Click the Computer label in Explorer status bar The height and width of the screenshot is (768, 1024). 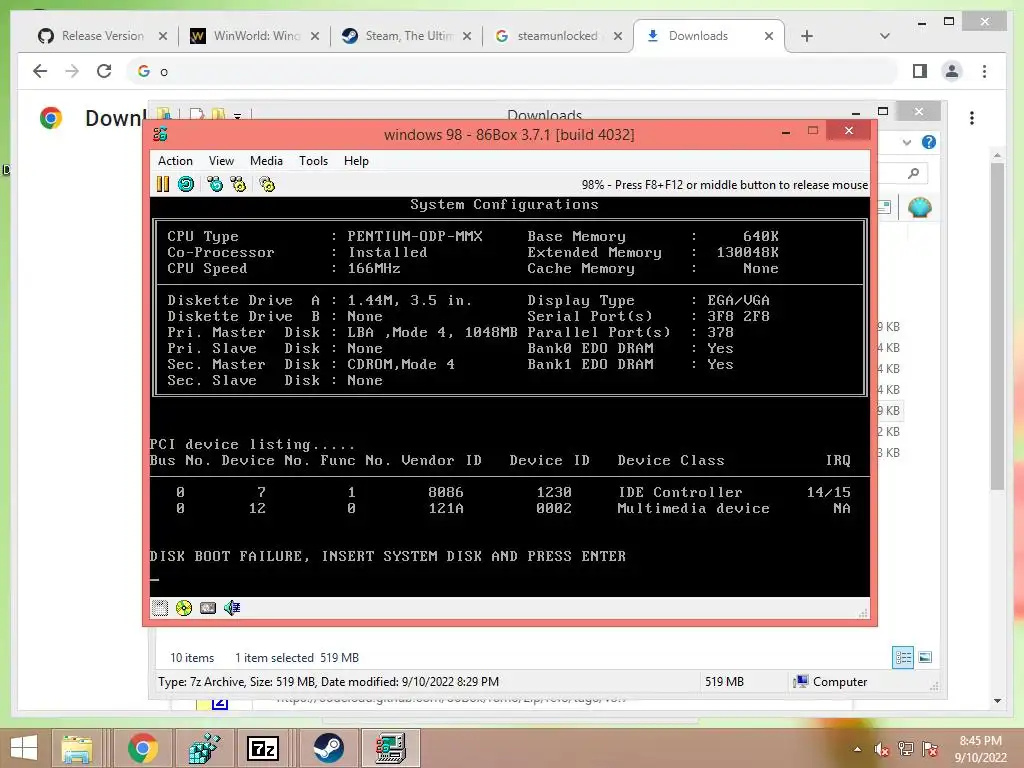(840, 682)
